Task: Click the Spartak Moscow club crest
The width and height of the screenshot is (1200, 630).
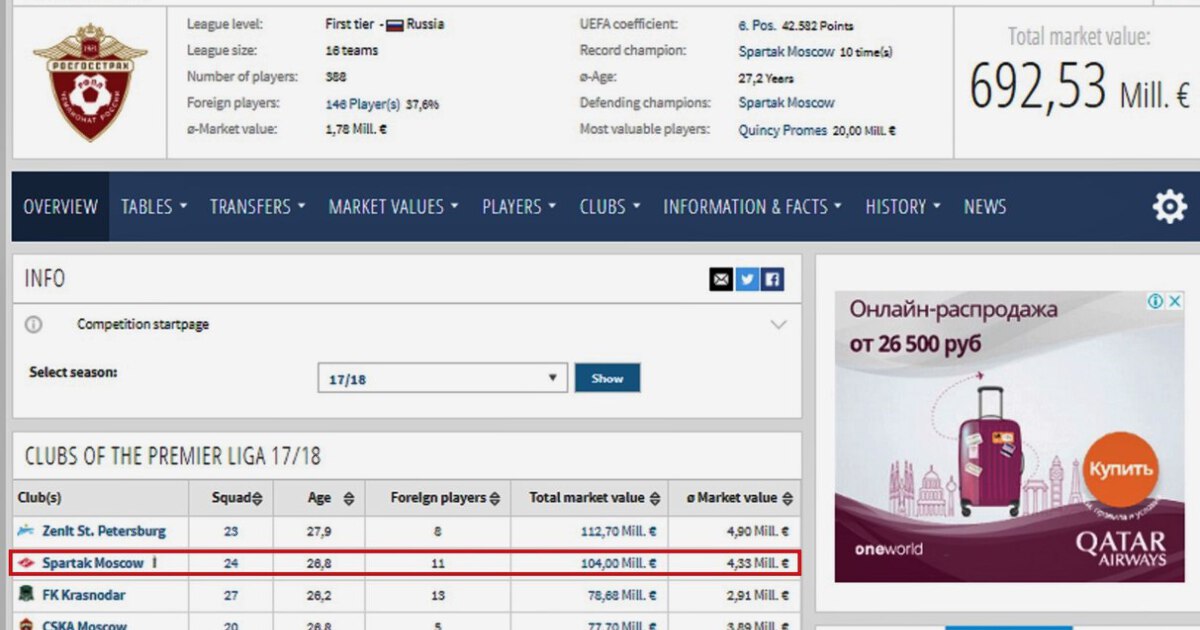Action: point(26,563)
